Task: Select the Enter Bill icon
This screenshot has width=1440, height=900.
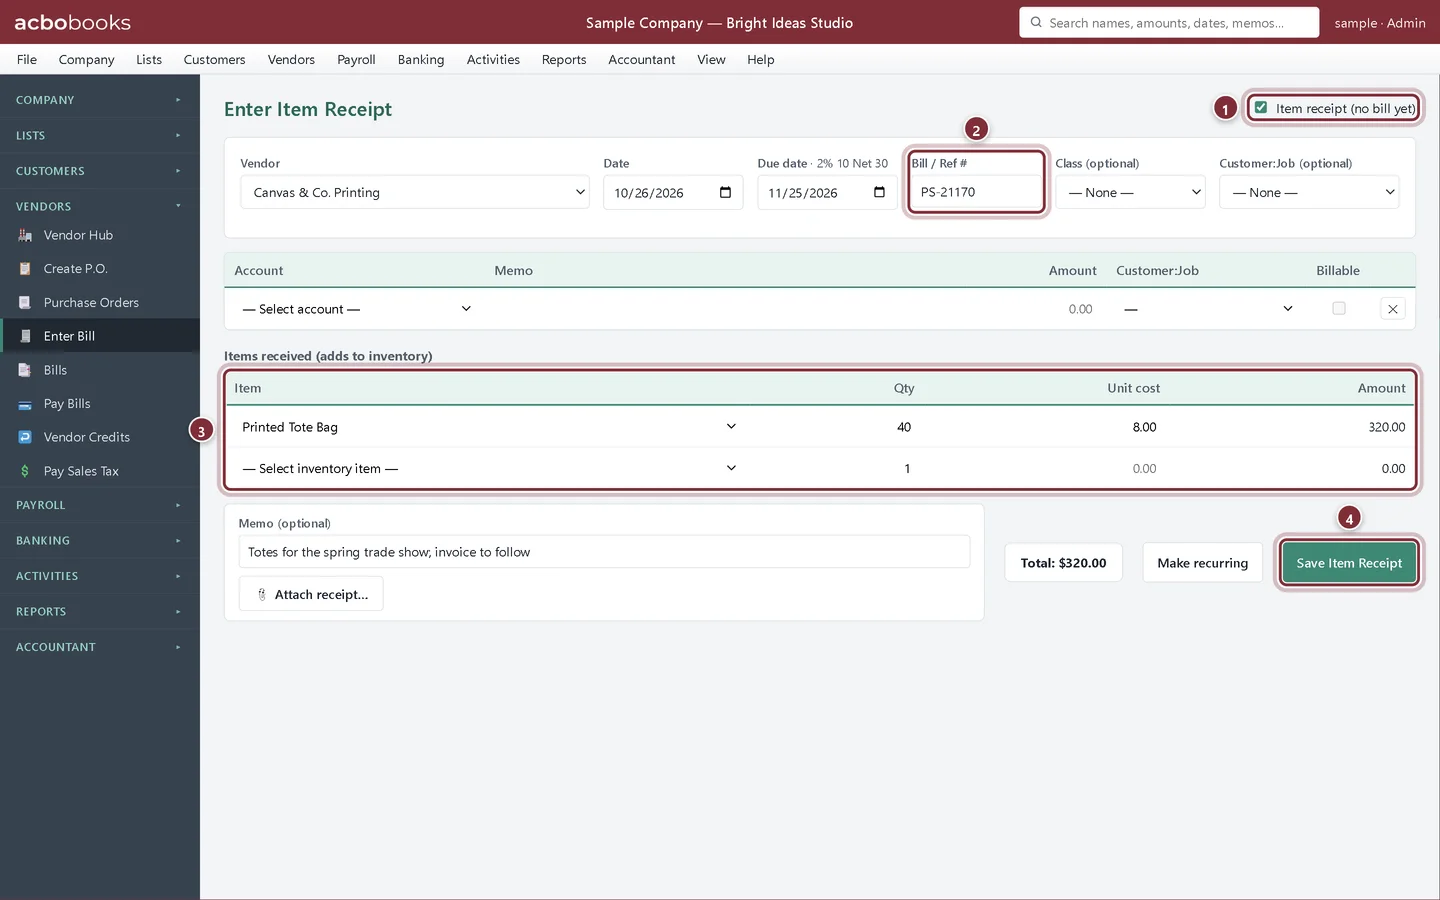Action: [25, 336]
